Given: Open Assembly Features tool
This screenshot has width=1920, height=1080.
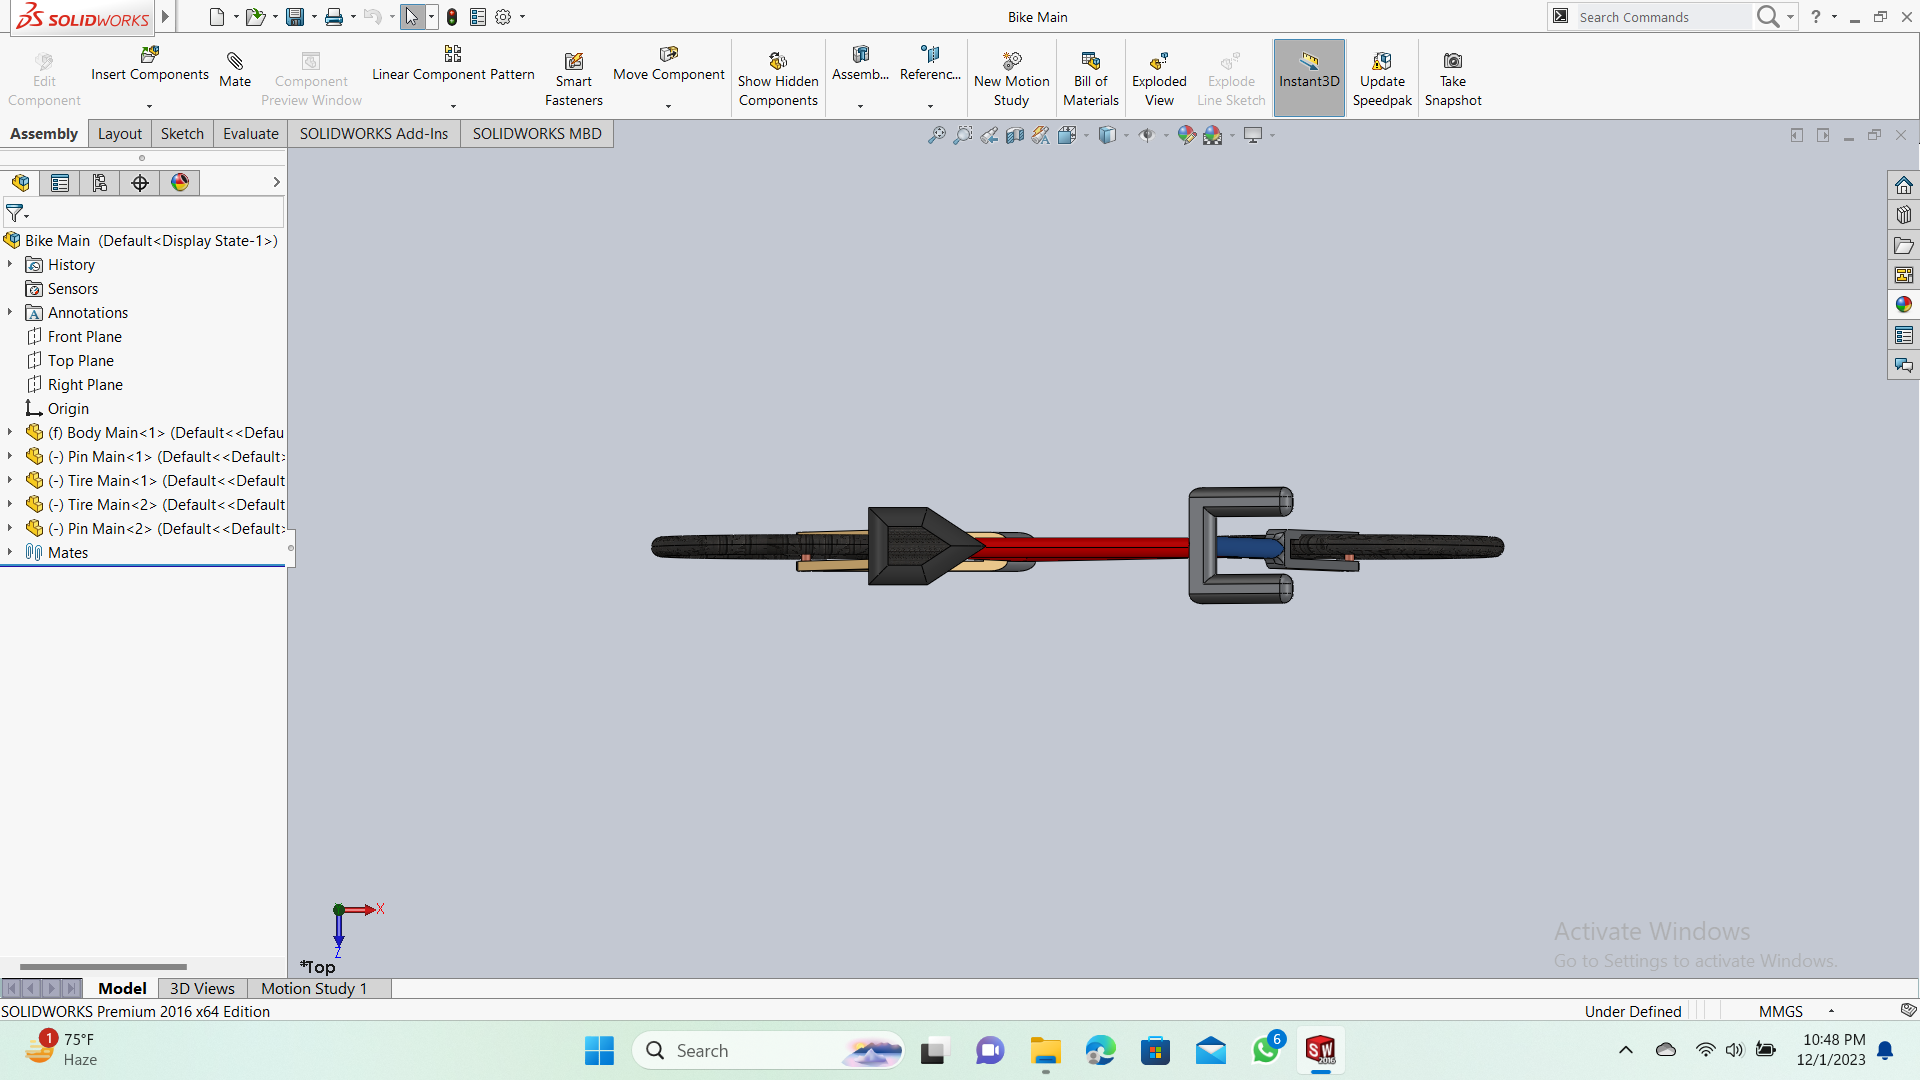Looking at the screenshot, I should (860, 64).
